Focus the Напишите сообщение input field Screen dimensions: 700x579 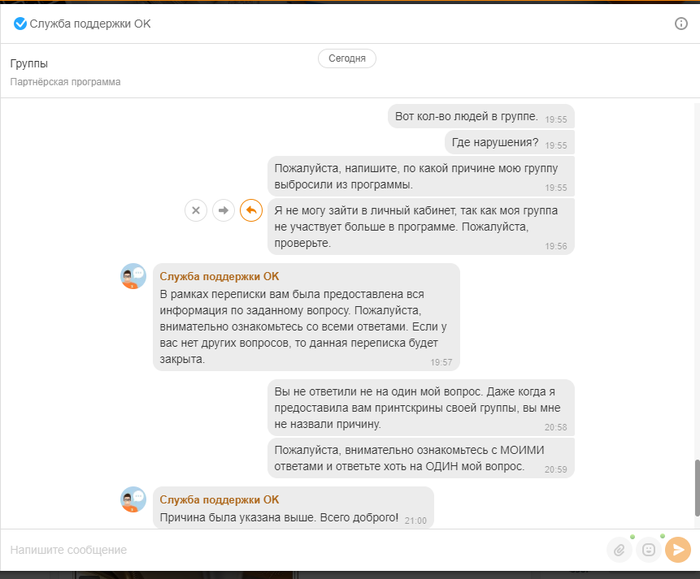[300, 550]
